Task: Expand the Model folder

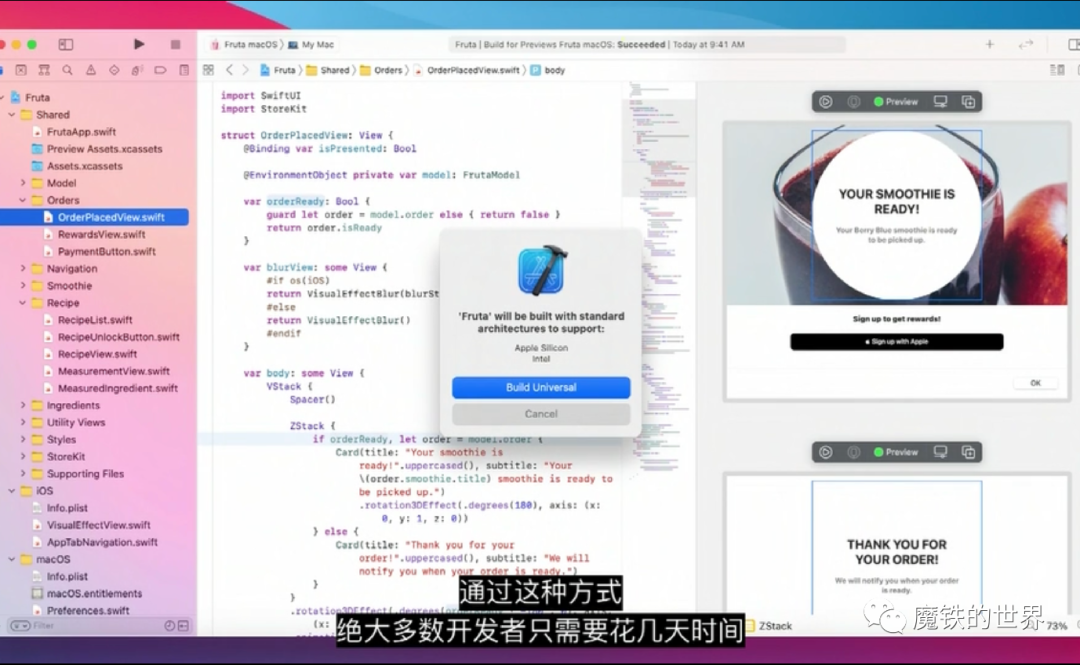Action: tap(23, 183)
